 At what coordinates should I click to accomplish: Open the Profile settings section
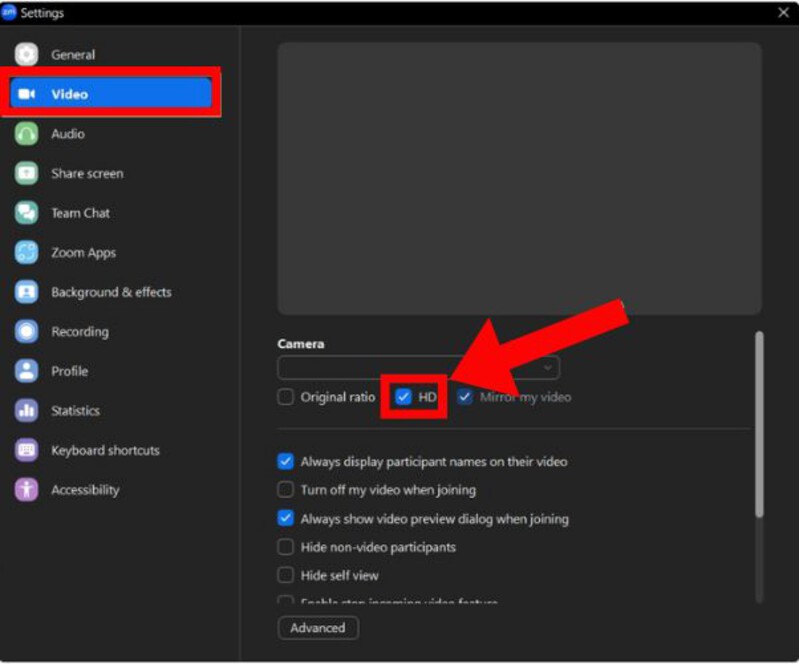coord(70,371)
